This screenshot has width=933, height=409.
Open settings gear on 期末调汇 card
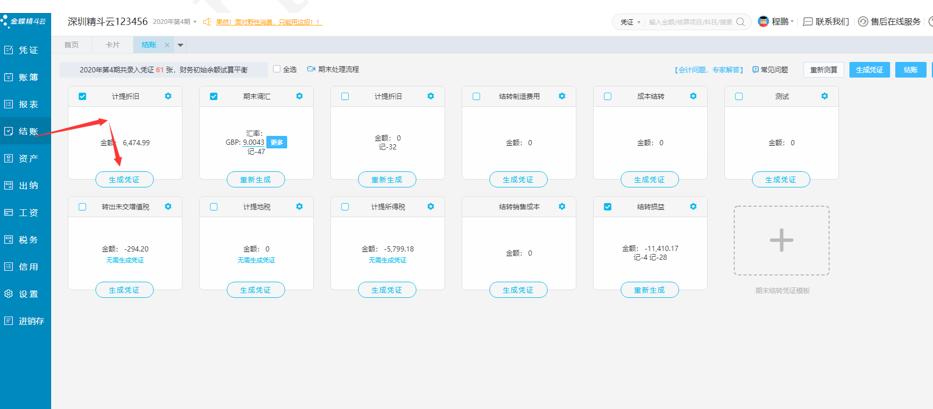click(299, 96)
